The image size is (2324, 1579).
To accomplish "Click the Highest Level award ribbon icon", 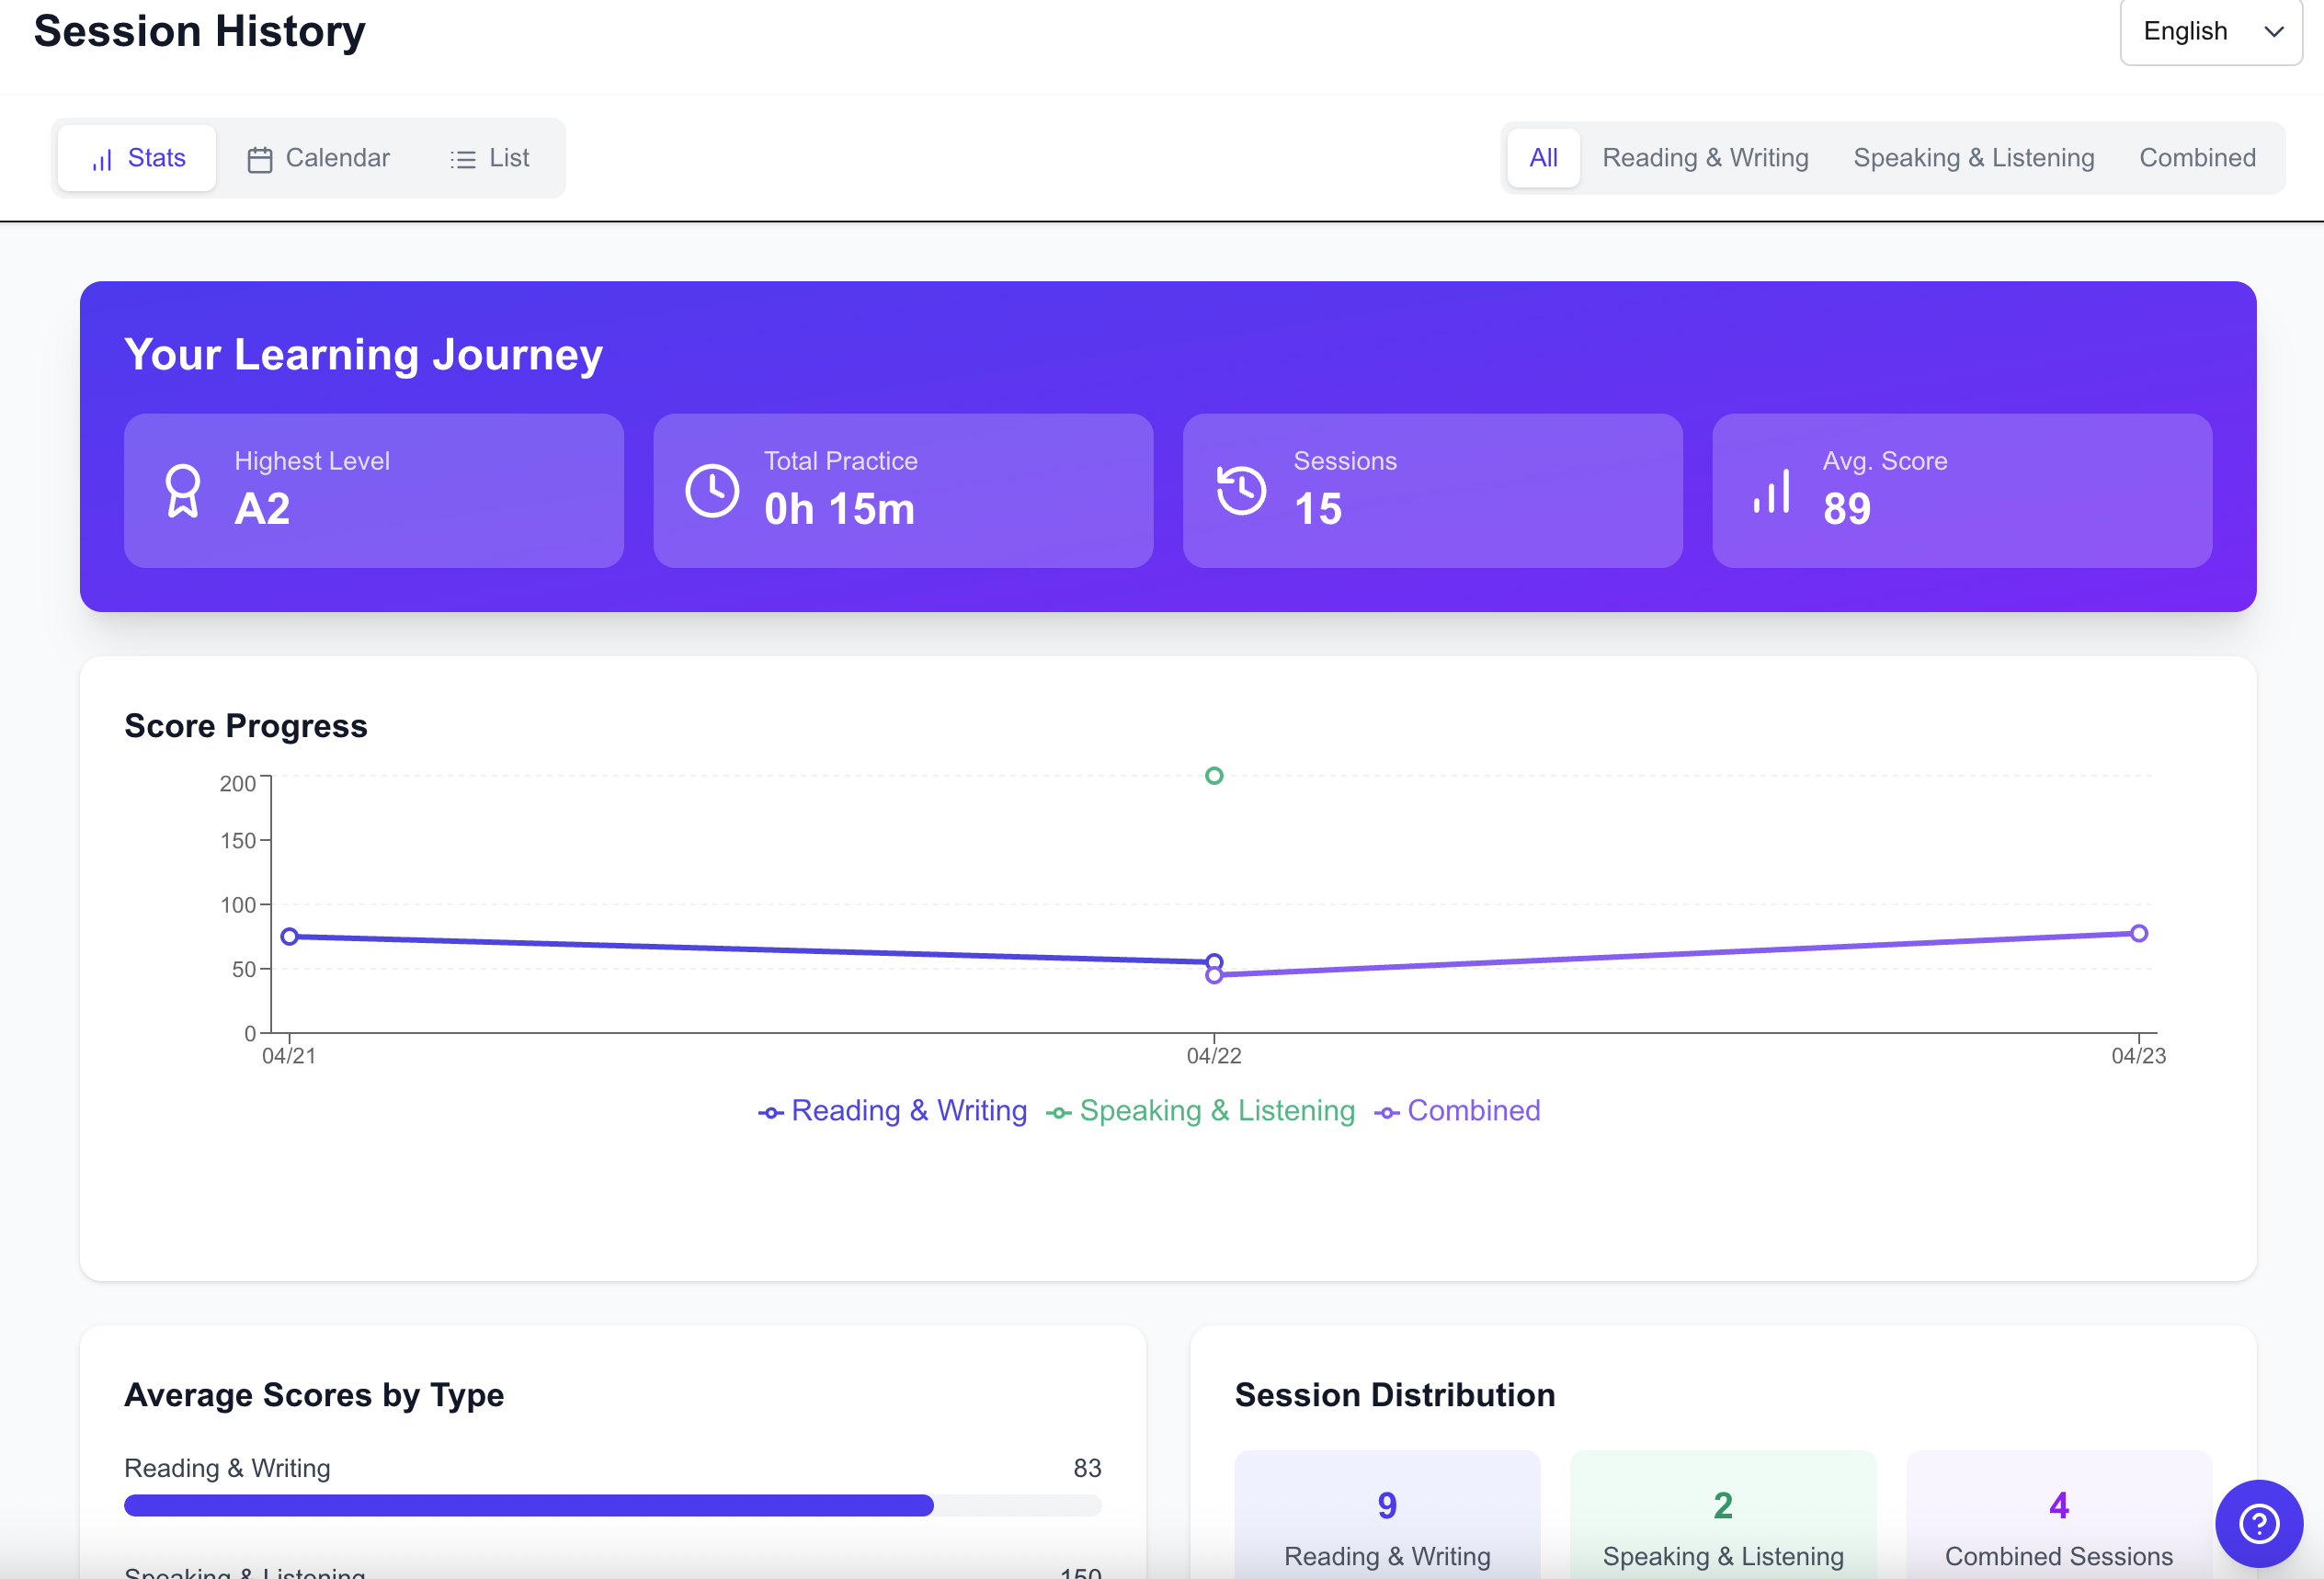I will coord(182,491).
